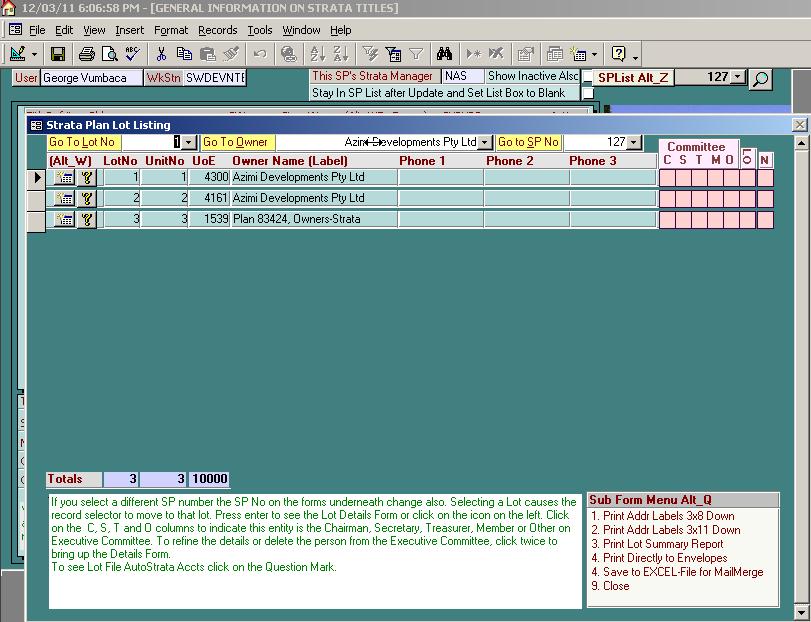Open Lot 1 details form icon
Viewport: 811px width, 622px height.
(x=64, y=178)
